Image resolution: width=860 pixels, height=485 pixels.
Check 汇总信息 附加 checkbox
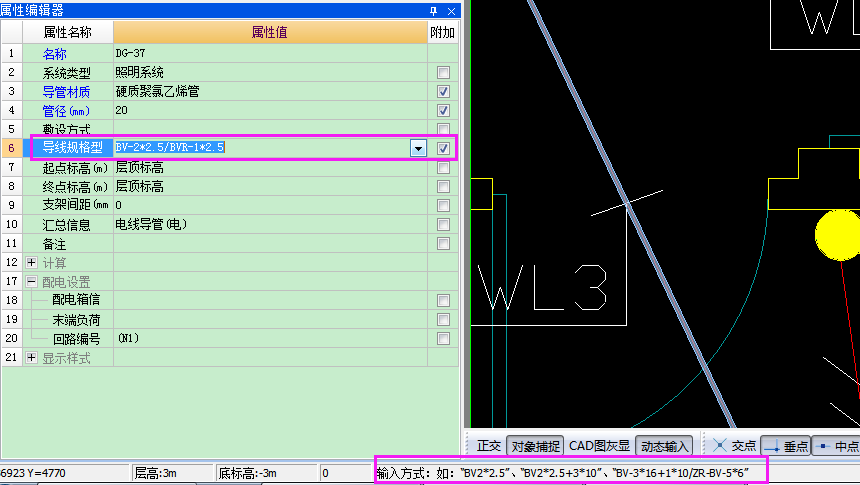[443, 224]
